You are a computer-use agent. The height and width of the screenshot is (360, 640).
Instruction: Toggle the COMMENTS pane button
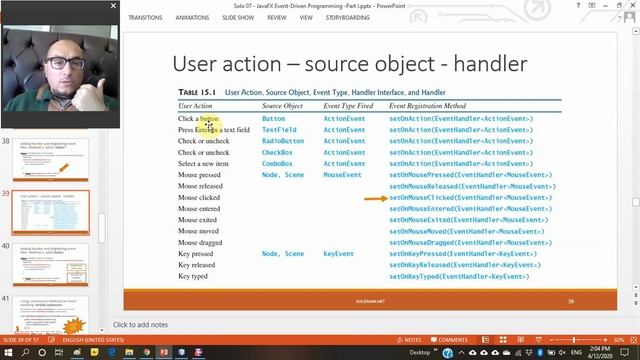click(x=449, y=340)
